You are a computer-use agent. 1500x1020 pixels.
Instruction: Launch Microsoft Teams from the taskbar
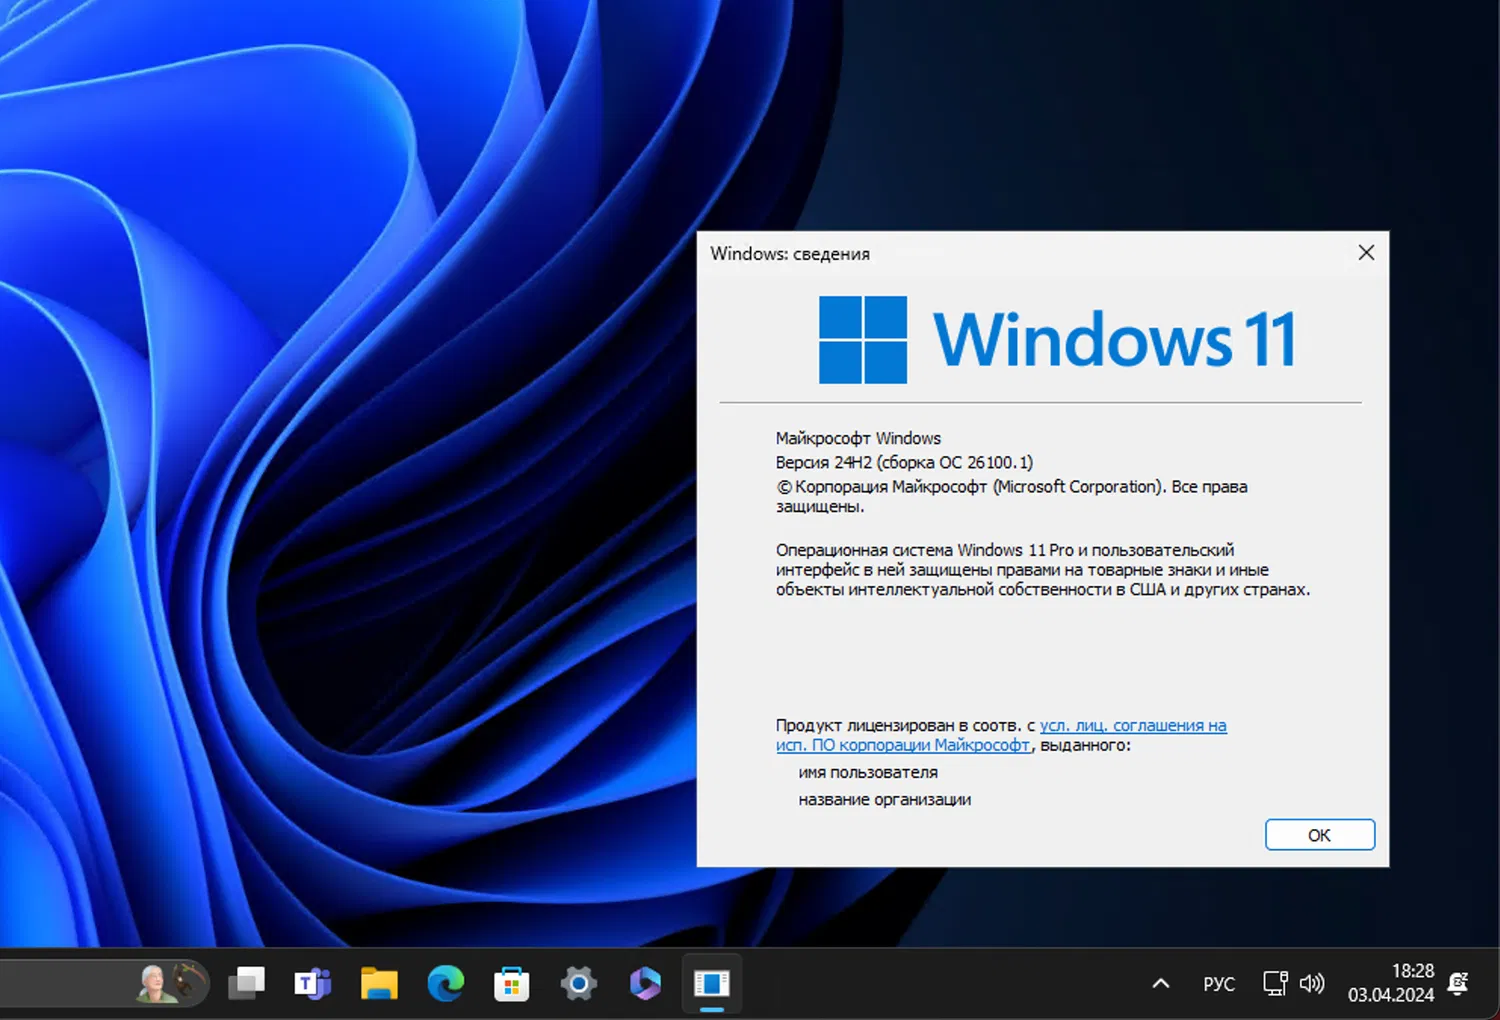click(312, 983)
